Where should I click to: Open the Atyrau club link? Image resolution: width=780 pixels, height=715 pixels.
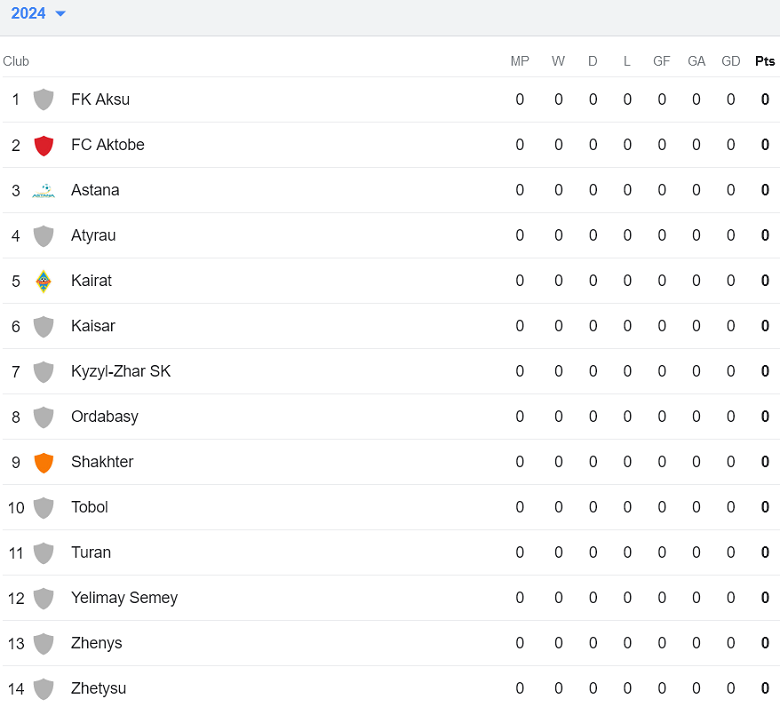[x=93, y=236]
